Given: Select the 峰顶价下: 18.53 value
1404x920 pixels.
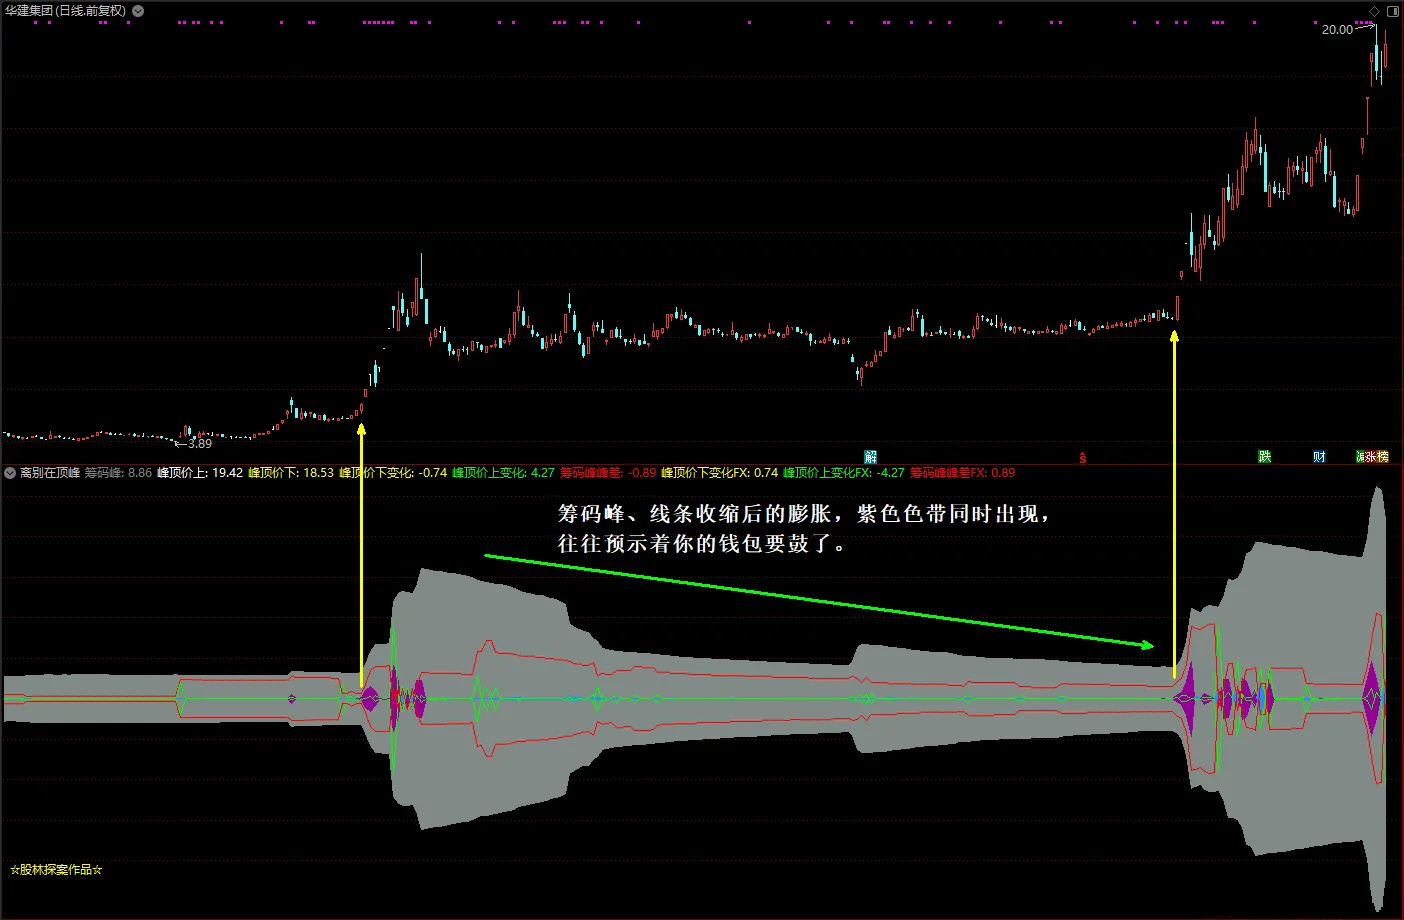Looking at the screenshot, I should point(291,473).
